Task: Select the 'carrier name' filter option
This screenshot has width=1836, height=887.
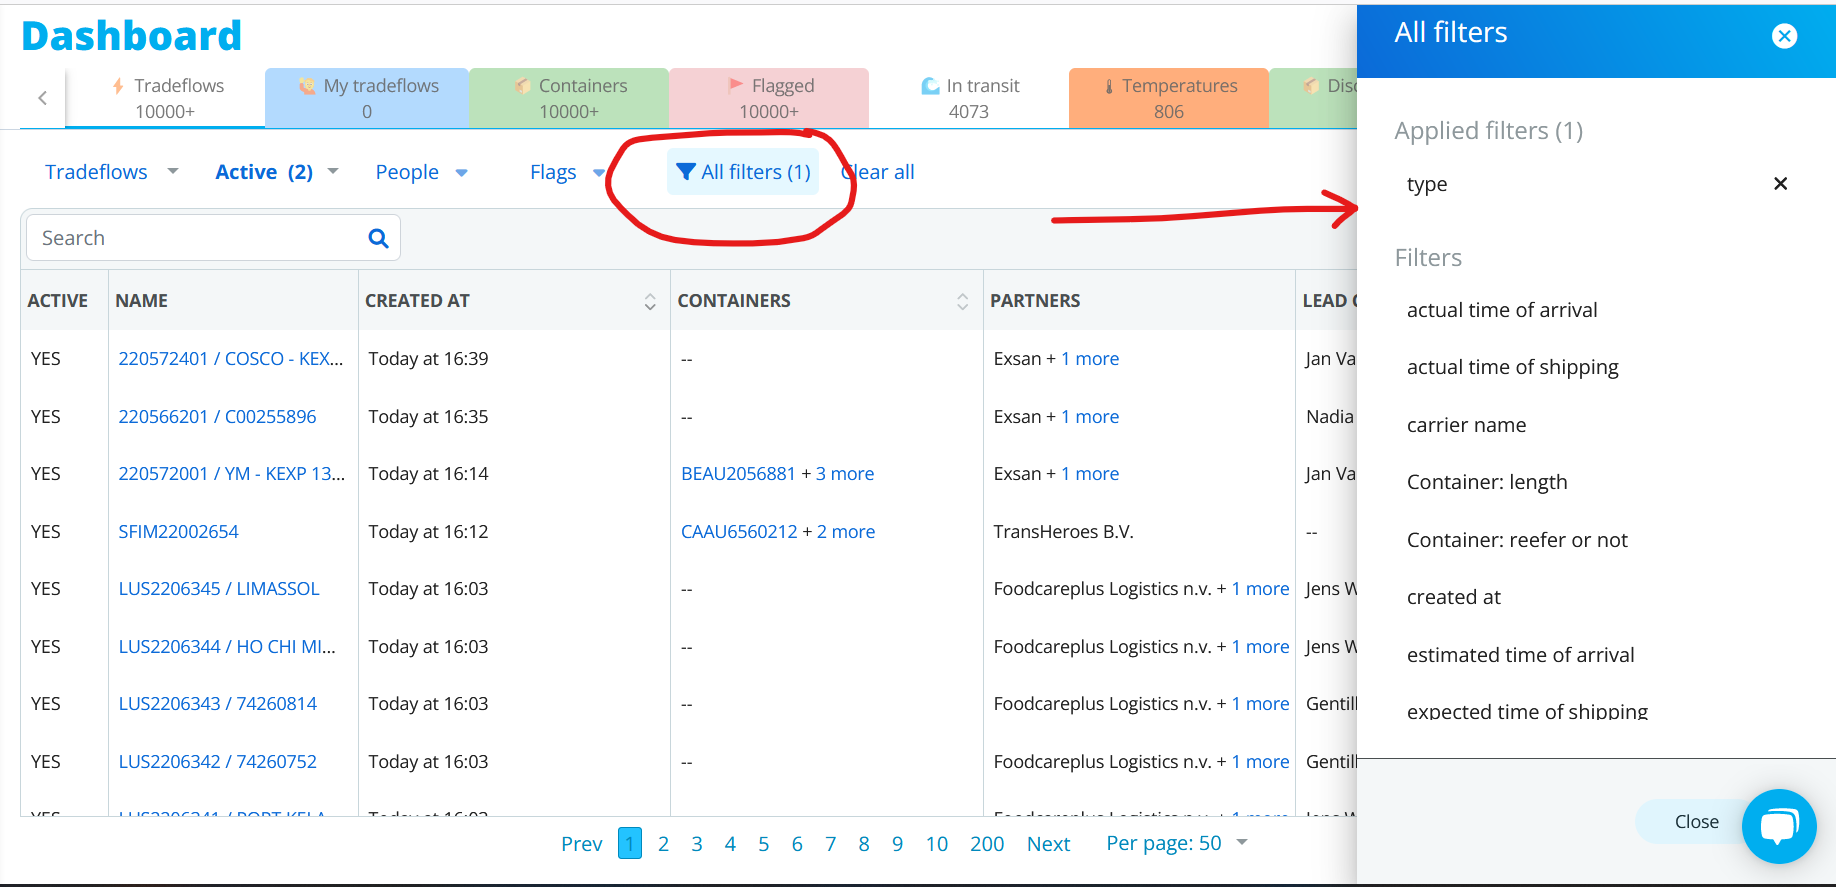Action: tap(1466, 425)
